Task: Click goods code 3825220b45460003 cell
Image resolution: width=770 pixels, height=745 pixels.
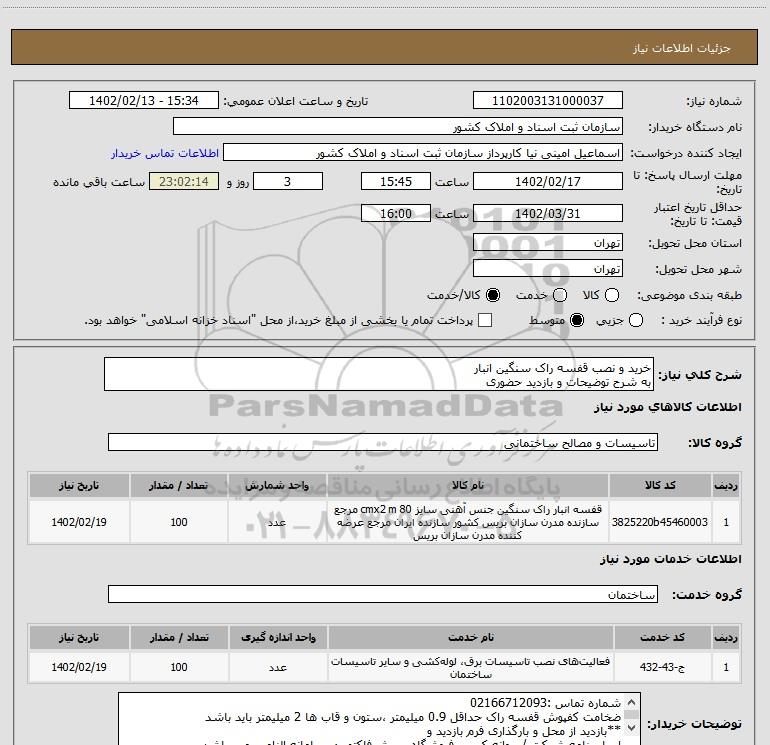Action: (660, 522)
